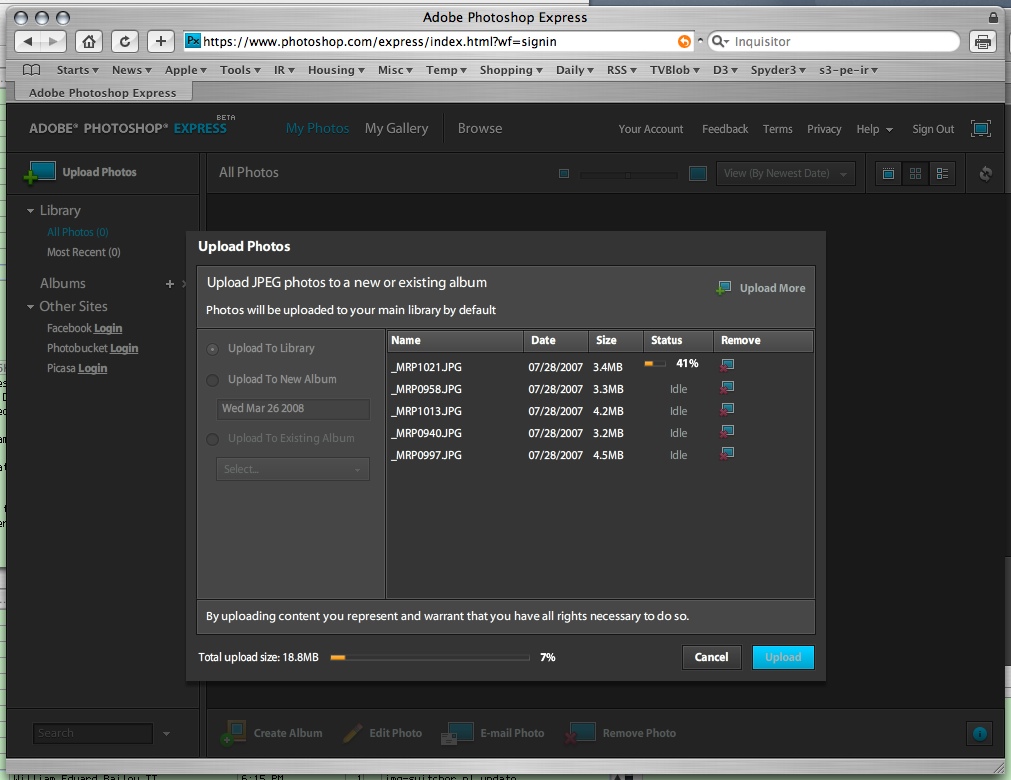Click the refresh icon in photo toolbar
Image resolution: width=1011 pixels, height=780 pixels.
(x=985, y=173)
